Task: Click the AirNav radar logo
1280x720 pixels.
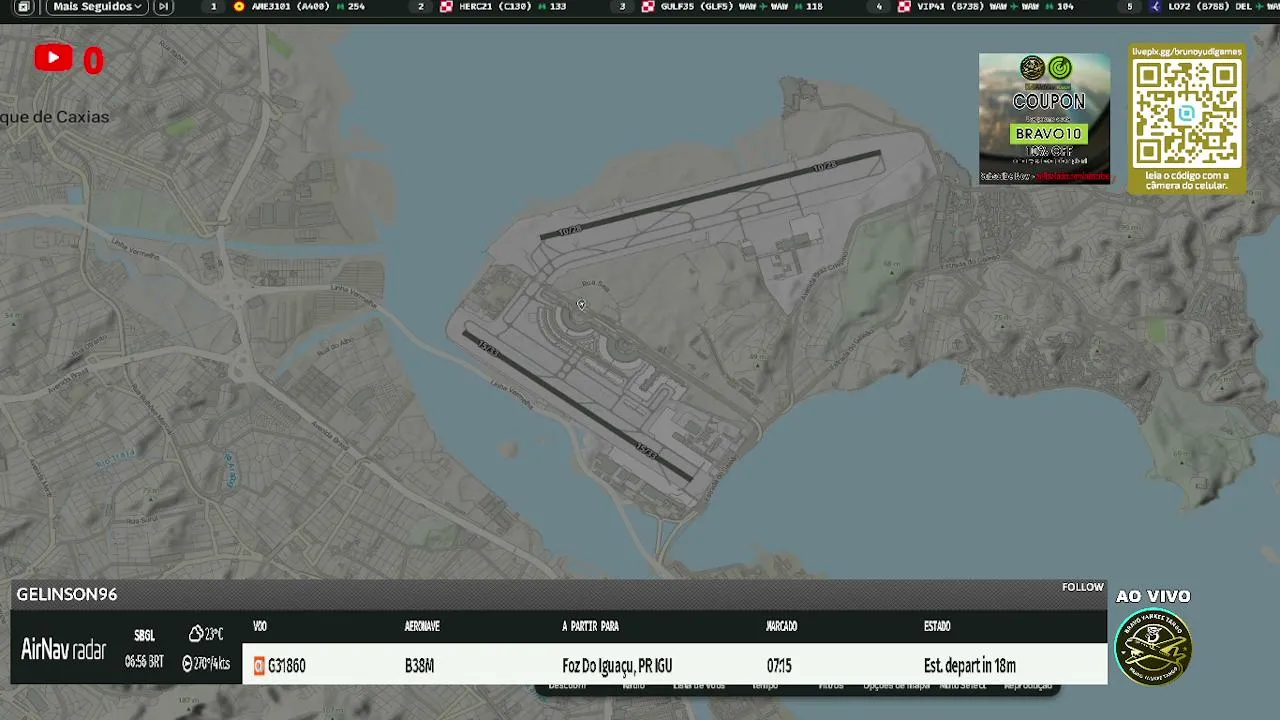Action: tap(63, 649)
